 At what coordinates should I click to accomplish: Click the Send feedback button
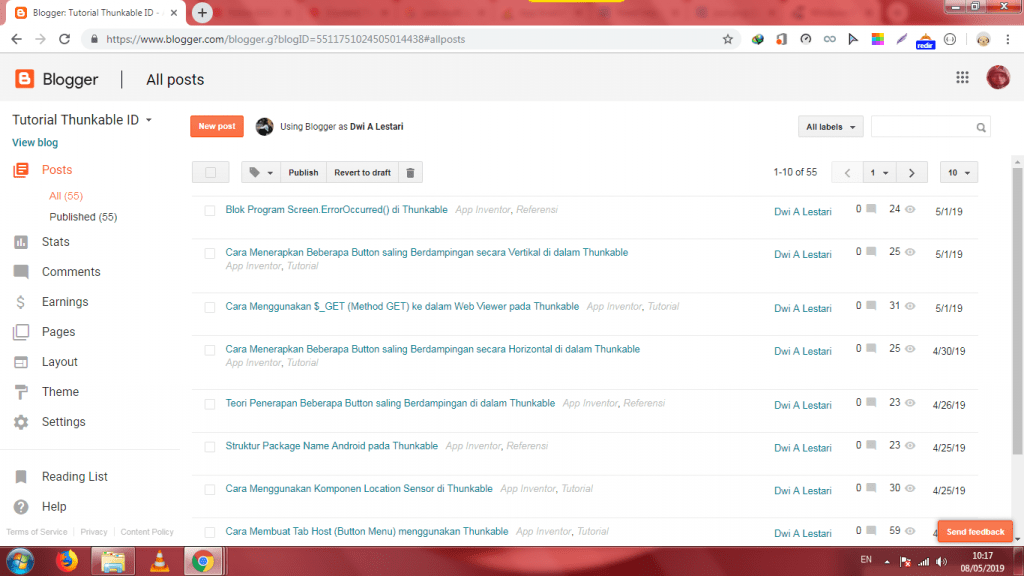[975, 532]
